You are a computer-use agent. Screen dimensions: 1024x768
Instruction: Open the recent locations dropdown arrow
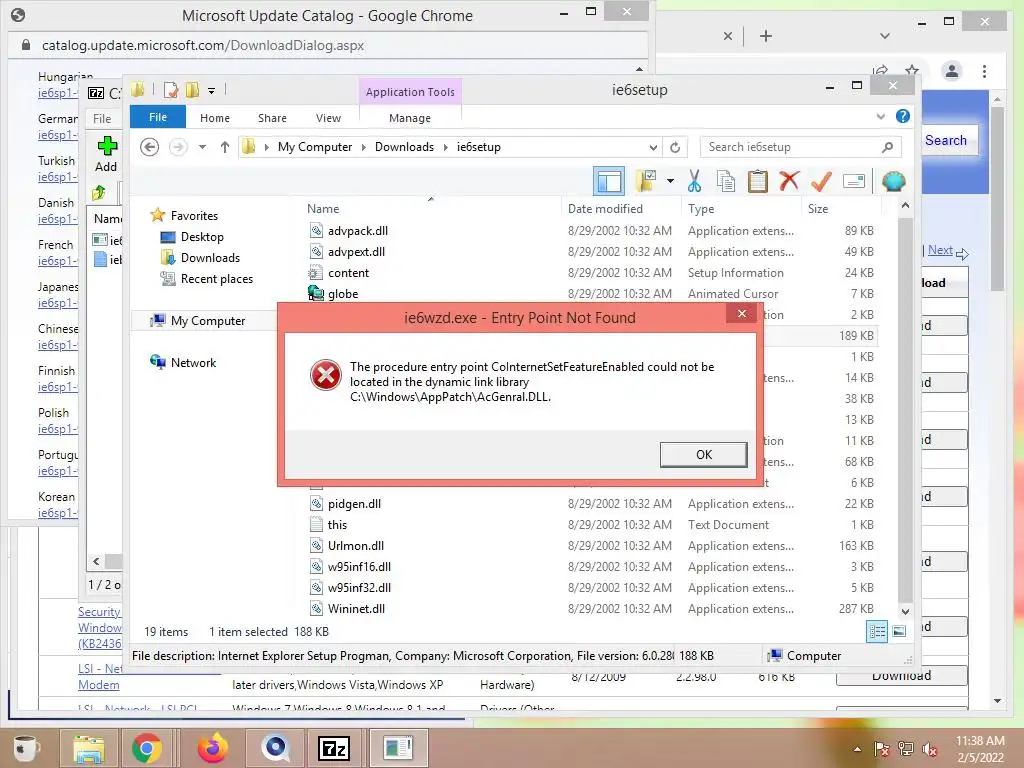coord(202,147)
